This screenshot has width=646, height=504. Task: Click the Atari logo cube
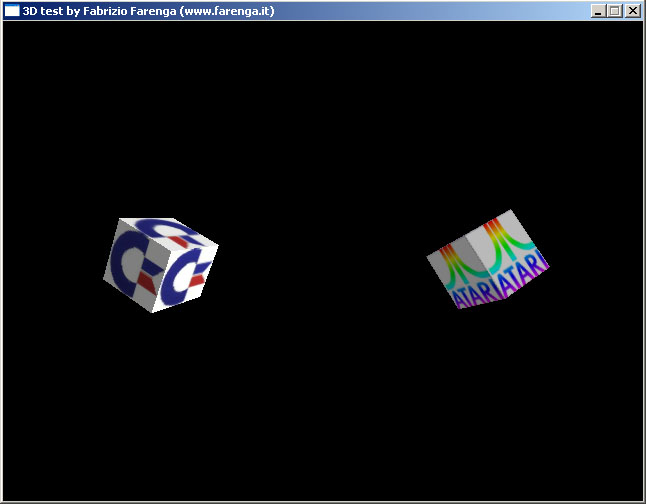click(488, 260)
